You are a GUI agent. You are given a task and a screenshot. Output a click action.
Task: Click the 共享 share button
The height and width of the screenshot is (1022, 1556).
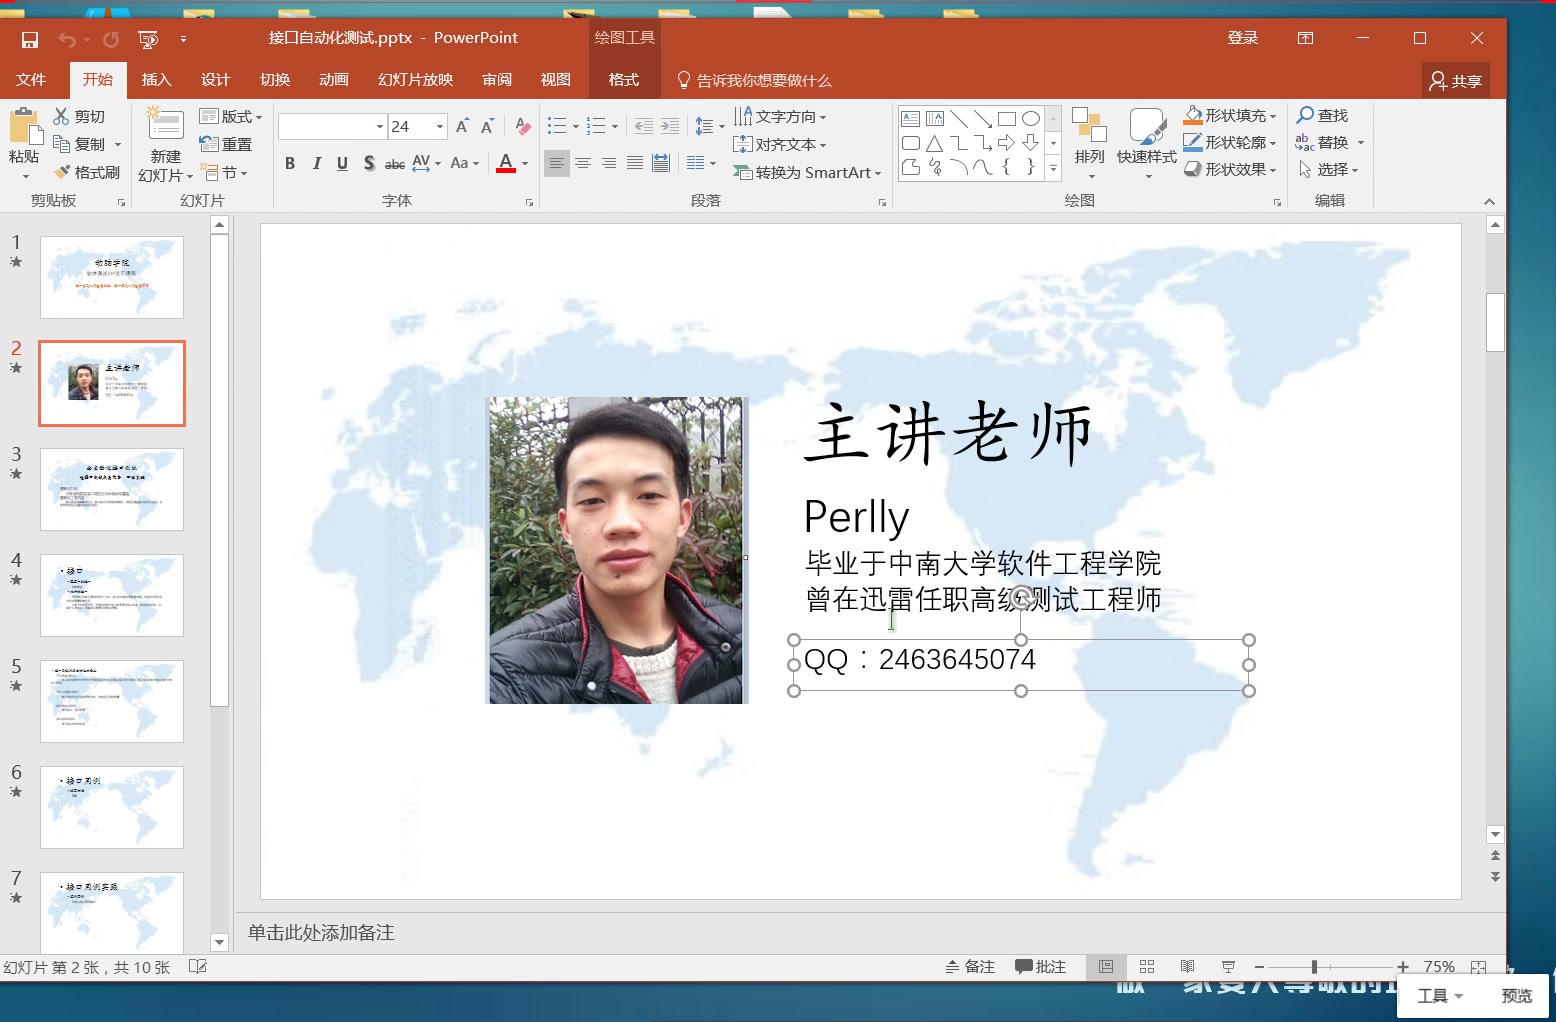click(1455, 80)
